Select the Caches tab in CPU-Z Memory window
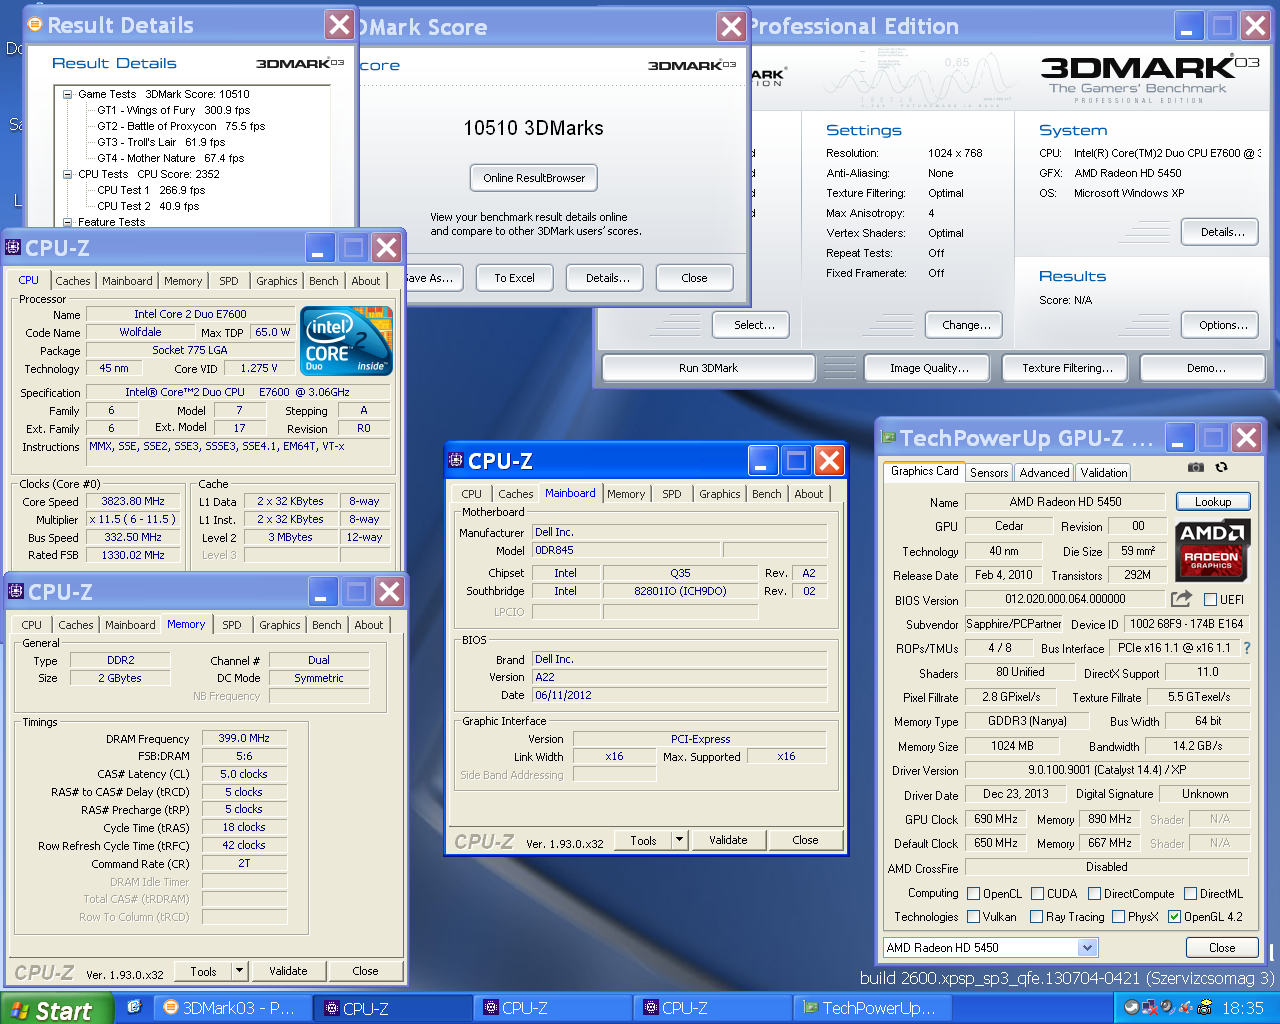 (76, 625)
